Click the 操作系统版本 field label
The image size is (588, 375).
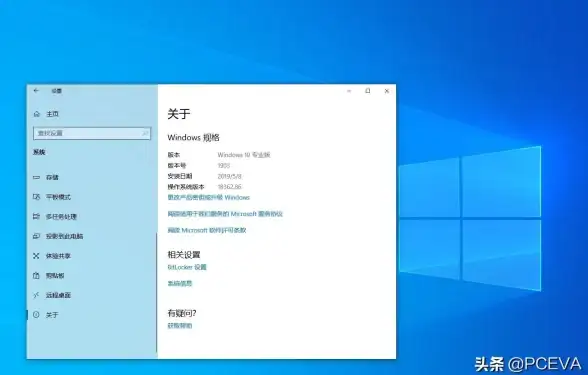pyautogui.click(x=186, y=187)
